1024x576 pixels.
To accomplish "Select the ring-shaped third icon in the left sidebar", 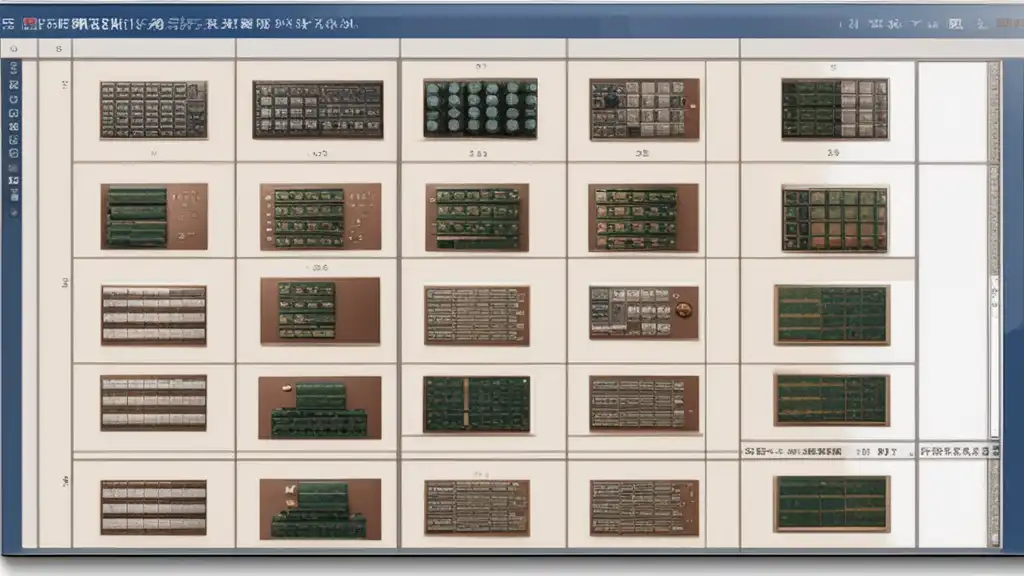I will [14, 99].
